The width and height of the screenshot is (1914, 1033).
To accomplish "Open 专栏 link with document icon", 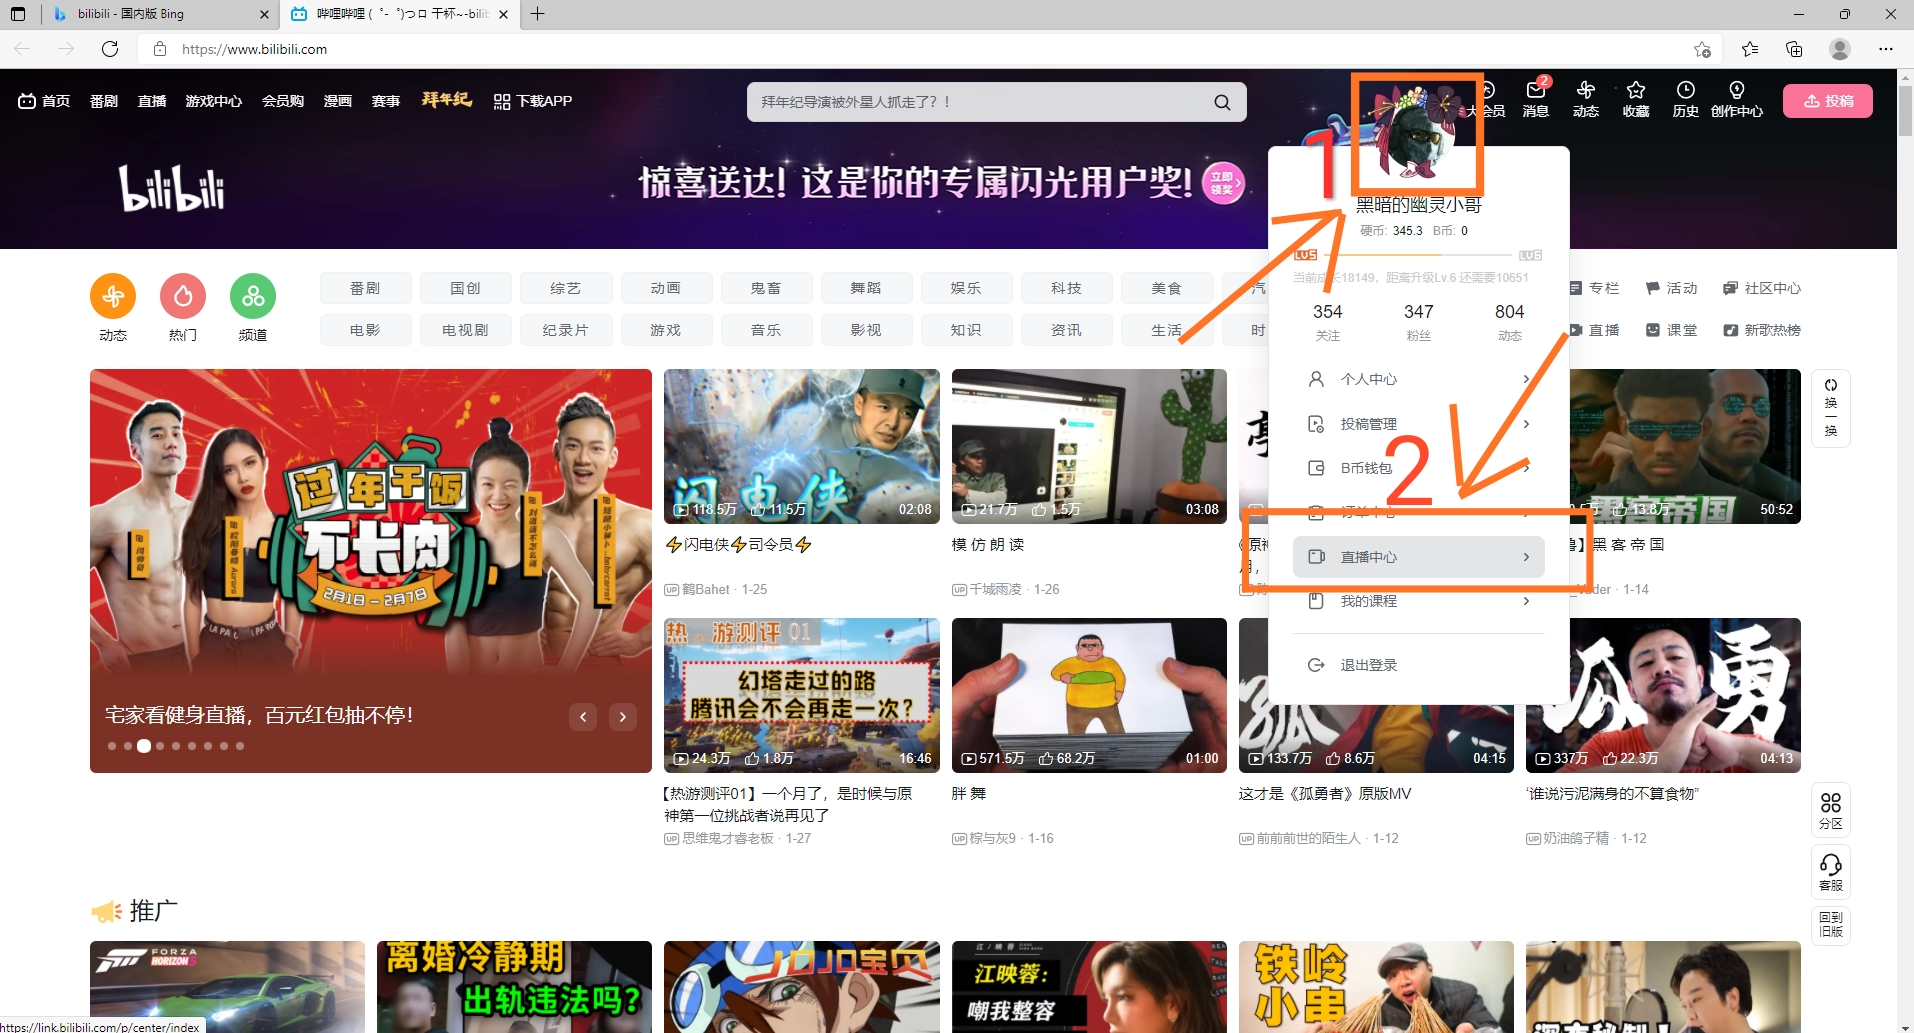I will tap(1594, 288).
